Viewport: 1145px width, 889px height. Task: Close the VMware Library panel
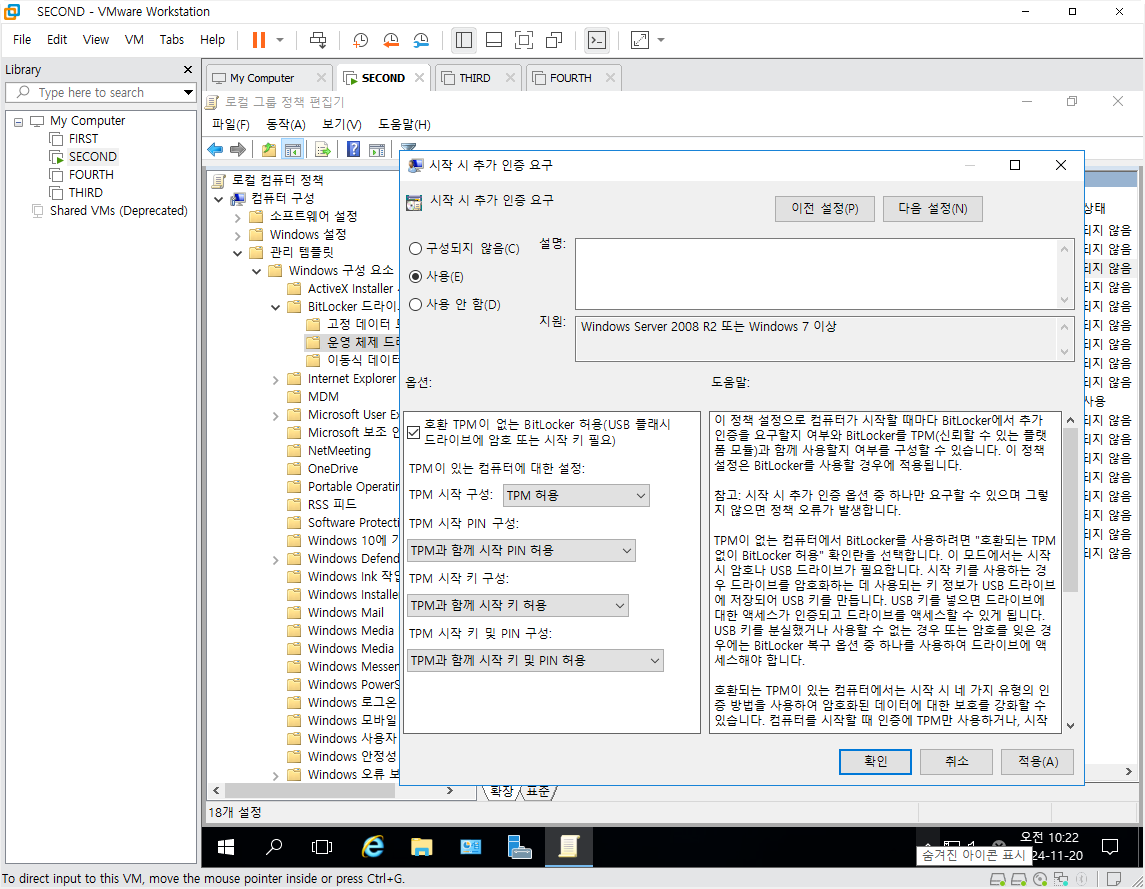pyautogui.click(x=188, y=69)
